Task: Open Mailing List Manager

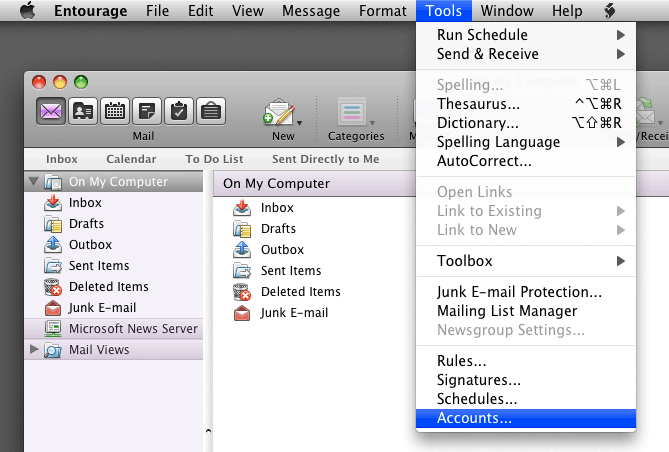Action: (526, 311)
